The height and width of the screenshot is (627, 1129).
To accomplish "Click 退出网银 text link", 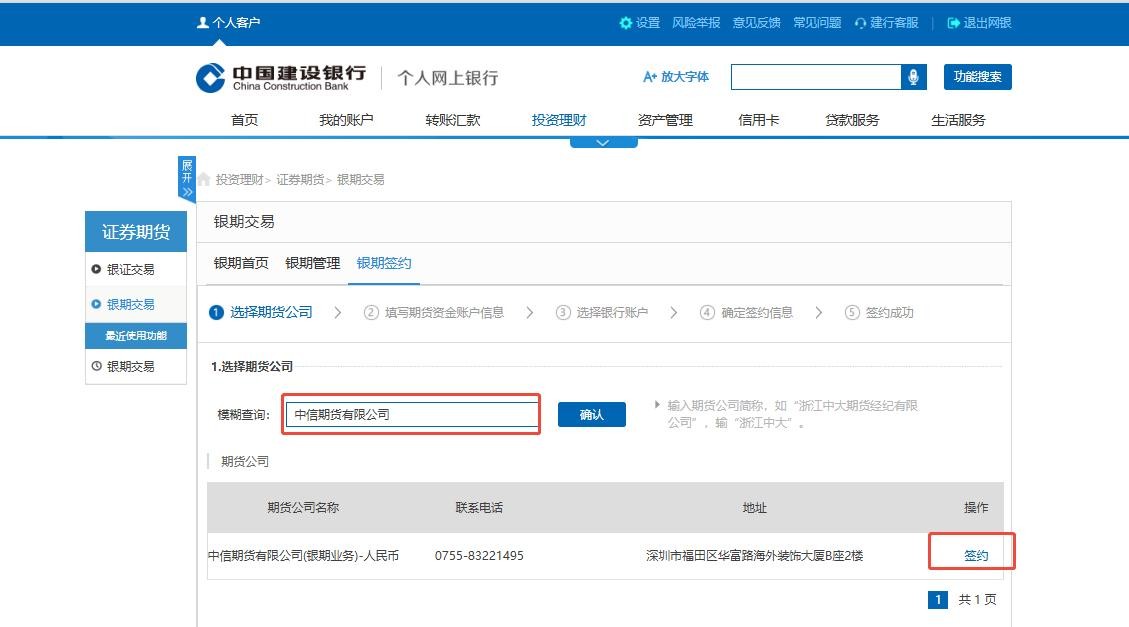I will click(x=987, y=23).
